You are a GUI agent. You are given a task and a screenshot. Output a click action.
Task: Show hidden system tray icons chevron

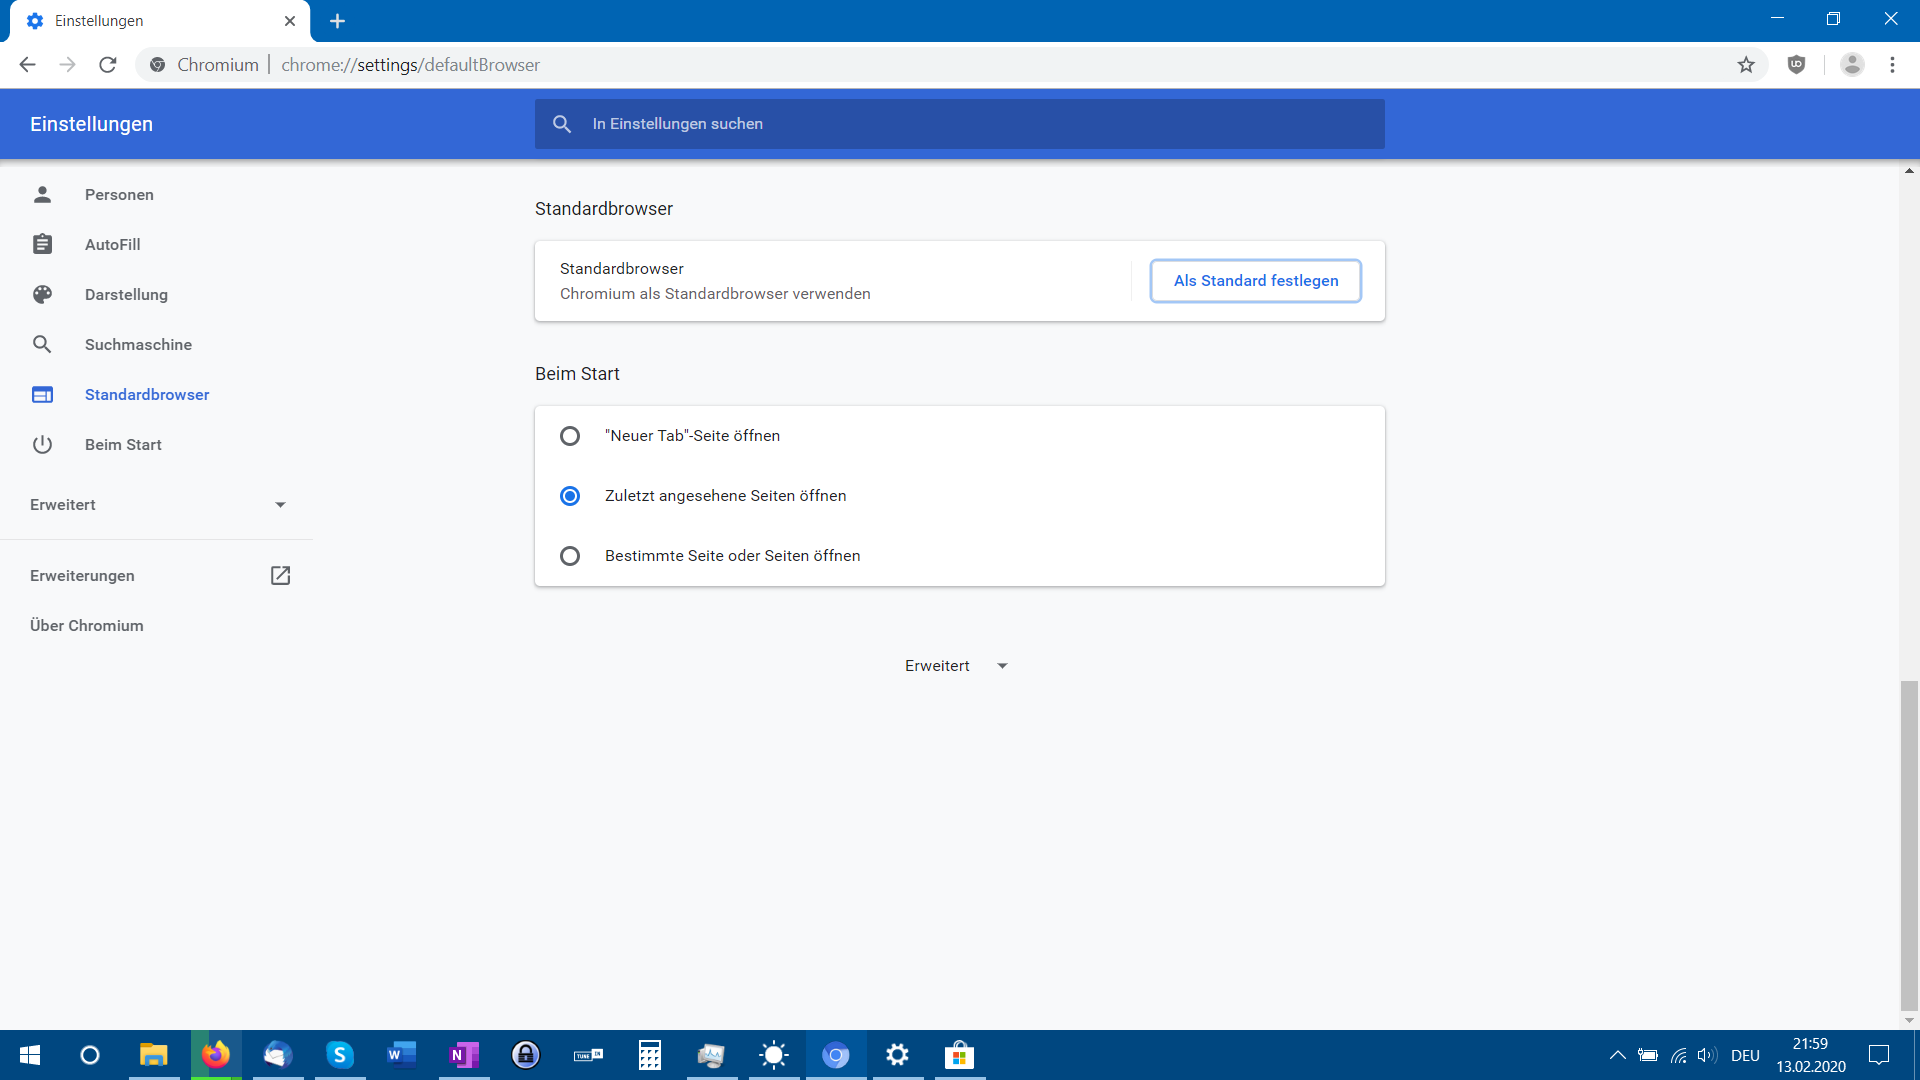pos(1617,1055)
